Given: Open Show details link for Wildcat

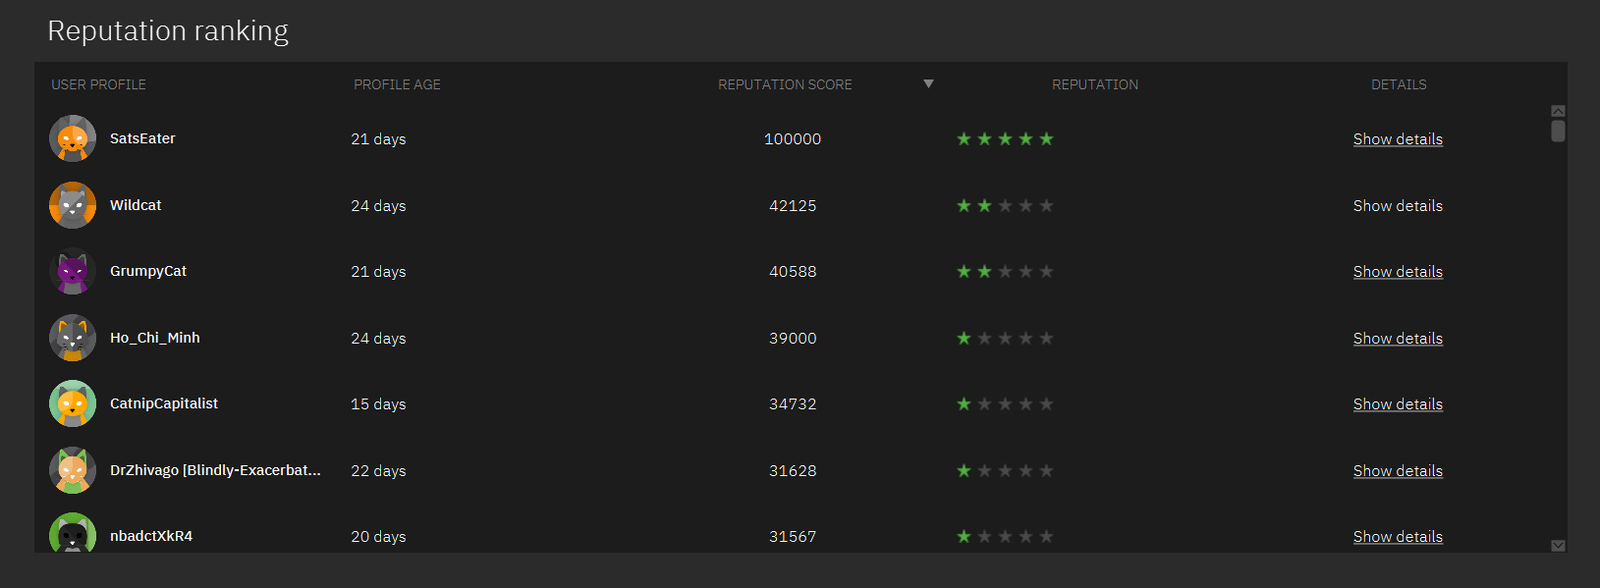Looking at the screenshot, I should pos(1397,206).
